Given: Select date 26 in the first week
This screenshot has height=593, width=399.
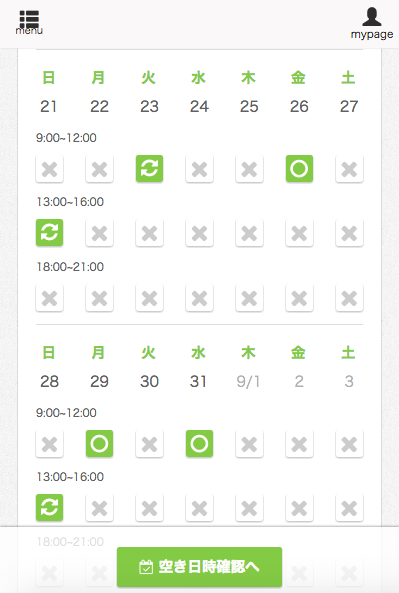Looking at the screenshot, I should pos(299,106).
